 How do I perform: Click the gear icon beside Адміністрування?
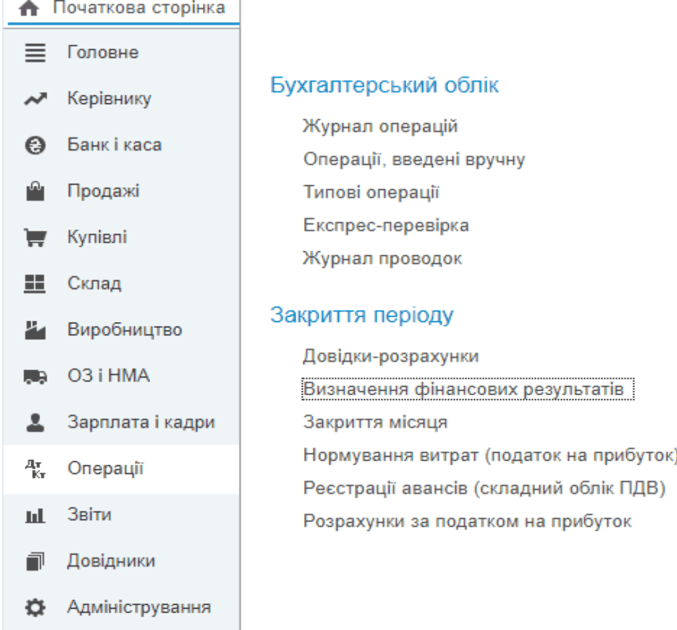30,607
